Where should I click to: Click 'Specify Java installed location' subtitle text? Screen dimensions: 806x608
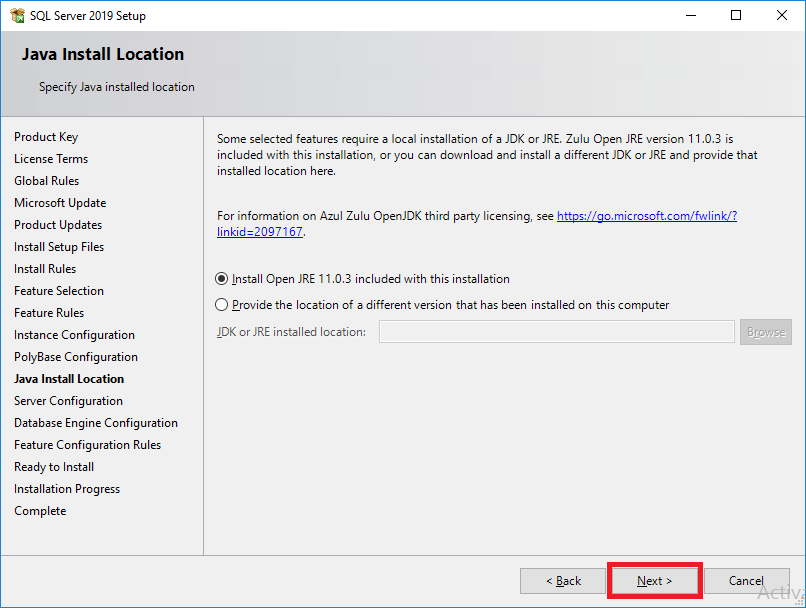pyautogui.click(x=117, y=87)
